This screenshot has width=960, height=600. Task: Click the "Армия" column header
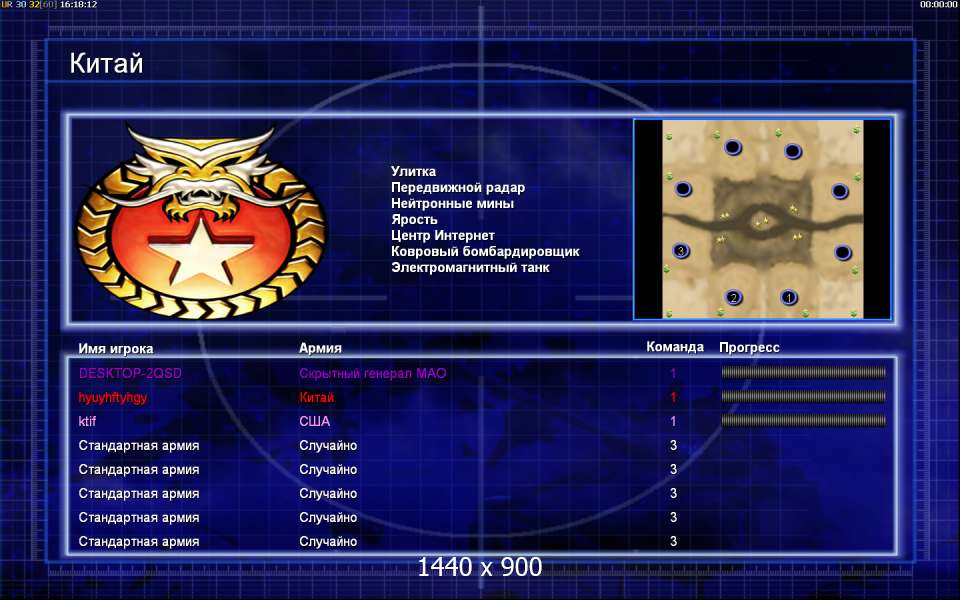[320, 348]
